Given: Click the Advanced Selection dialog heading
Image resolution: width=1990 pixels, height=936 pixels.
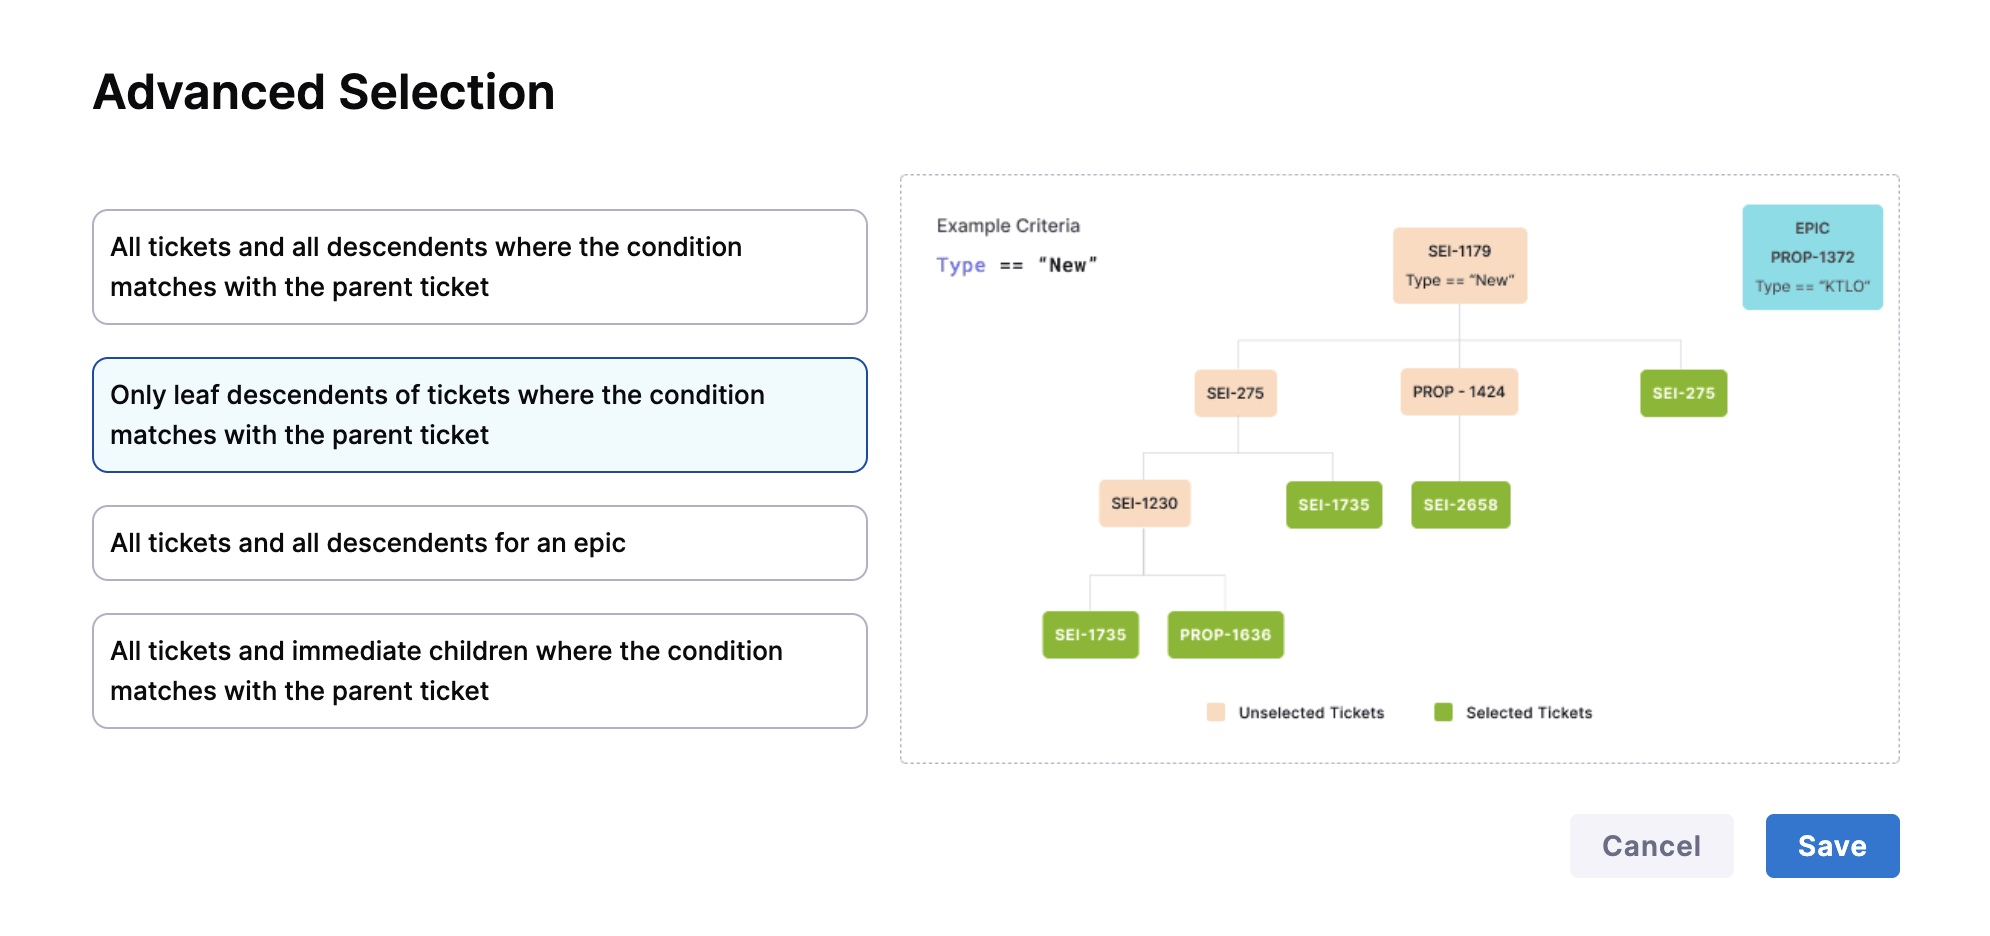Looking at the screenshot, I should pos(324,92).
